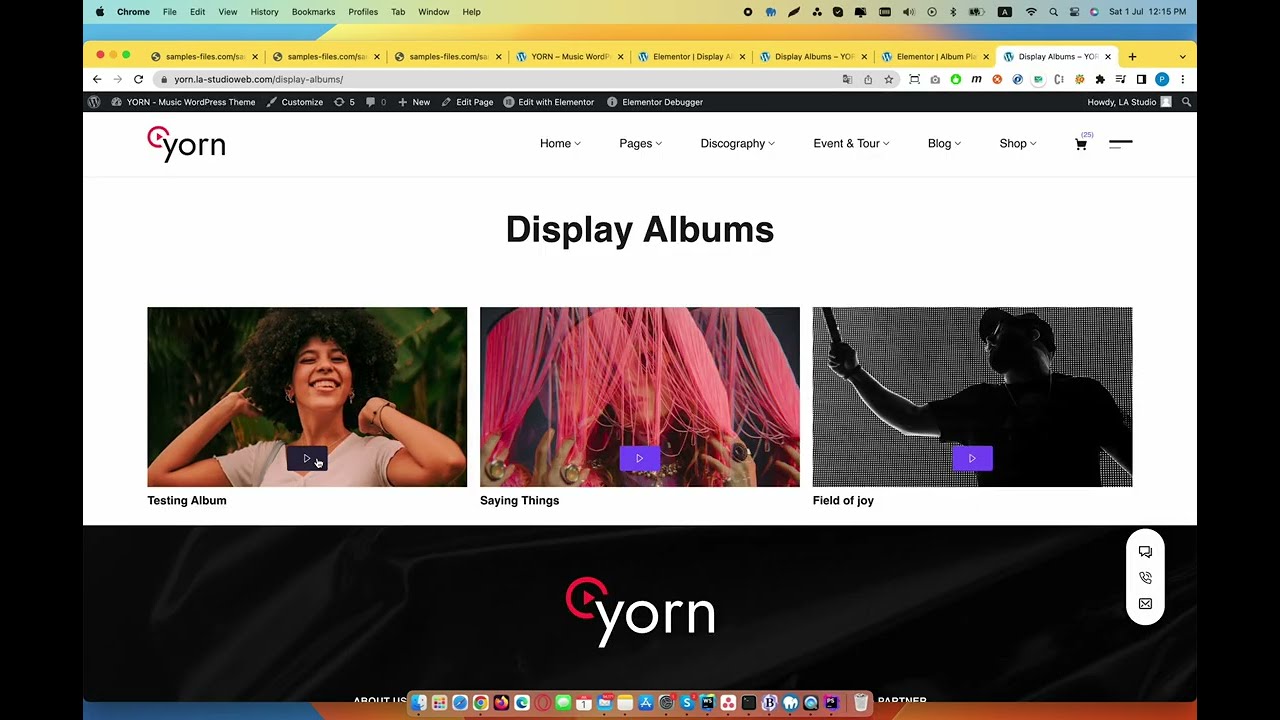Click the translate page icon
The image size is (1280, 720).
pos(847,79)
